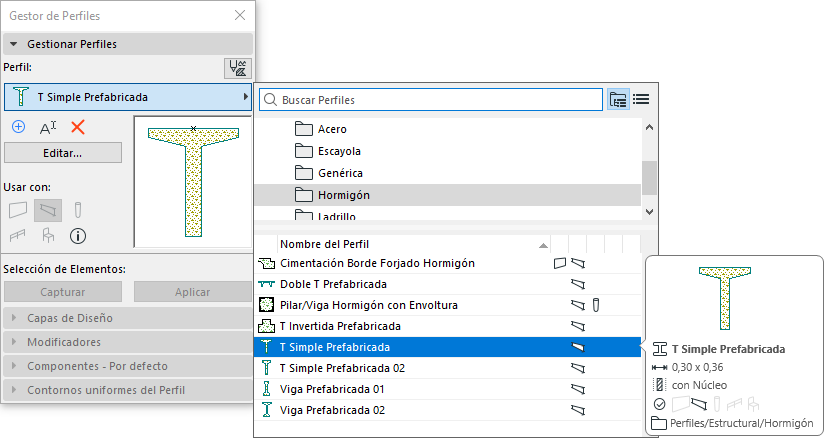
Task: Select the Genérica folder
Action: tap(447, 173)
